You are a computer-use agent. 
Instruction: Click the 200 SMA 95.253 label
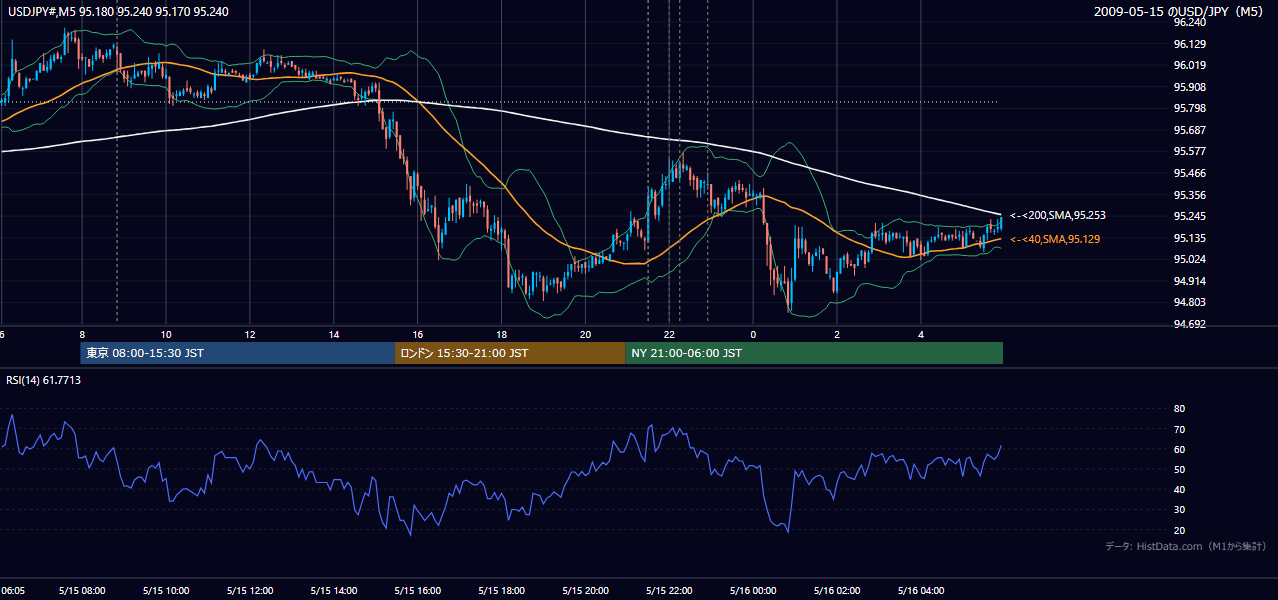tap(1058, 215)
